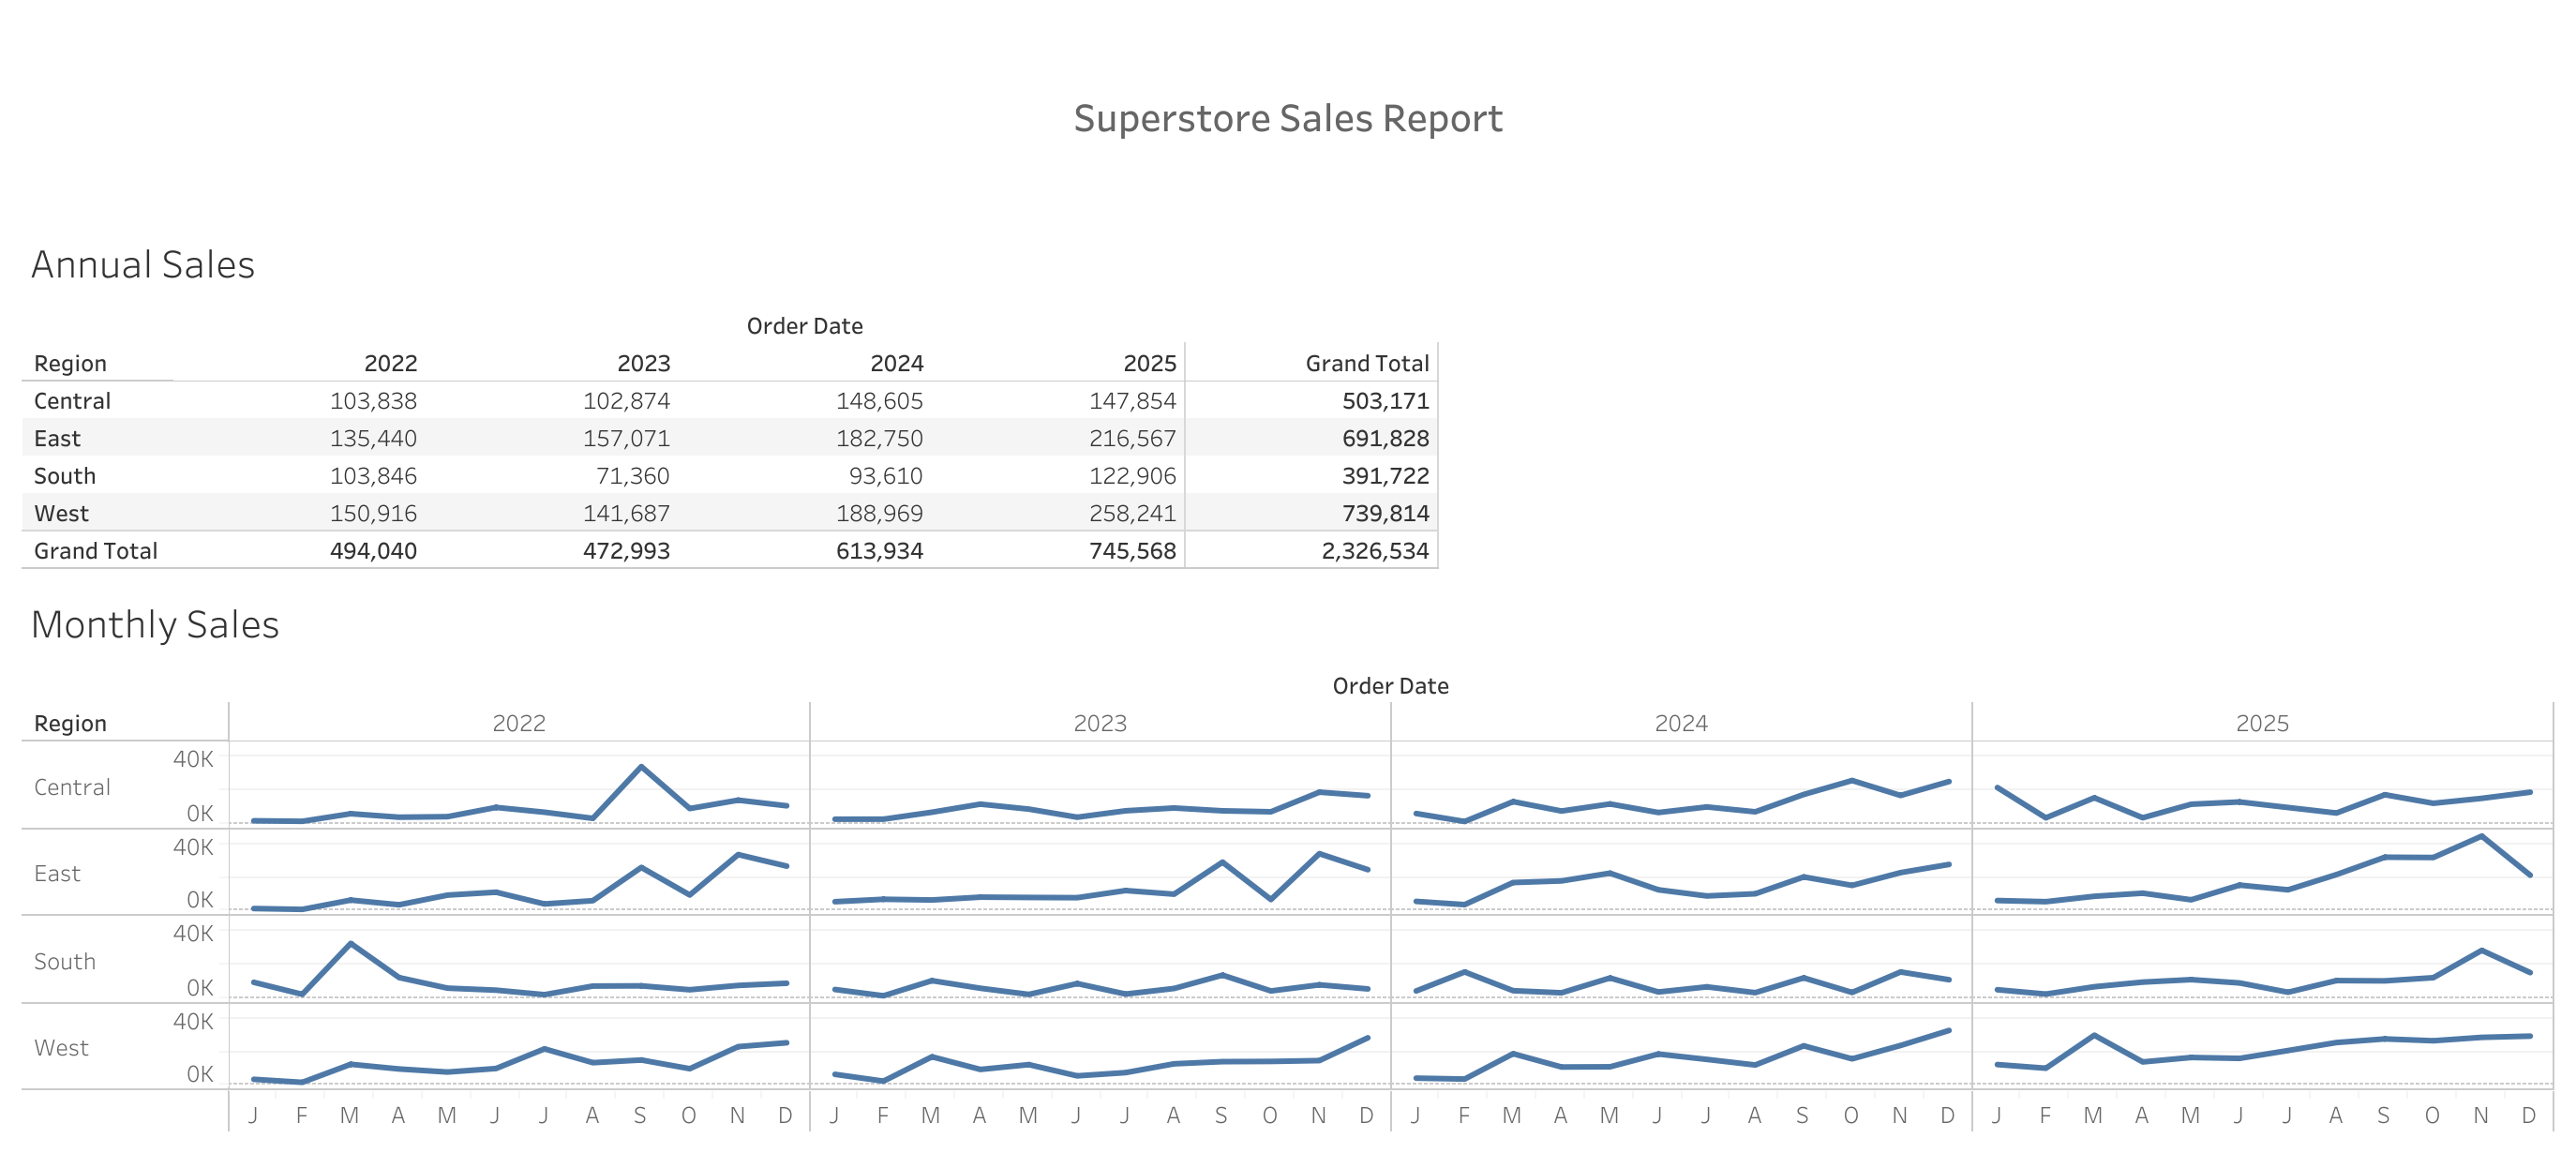Click the 2022 column header in Annual Sales
2576x1153 pixels.
390,363
